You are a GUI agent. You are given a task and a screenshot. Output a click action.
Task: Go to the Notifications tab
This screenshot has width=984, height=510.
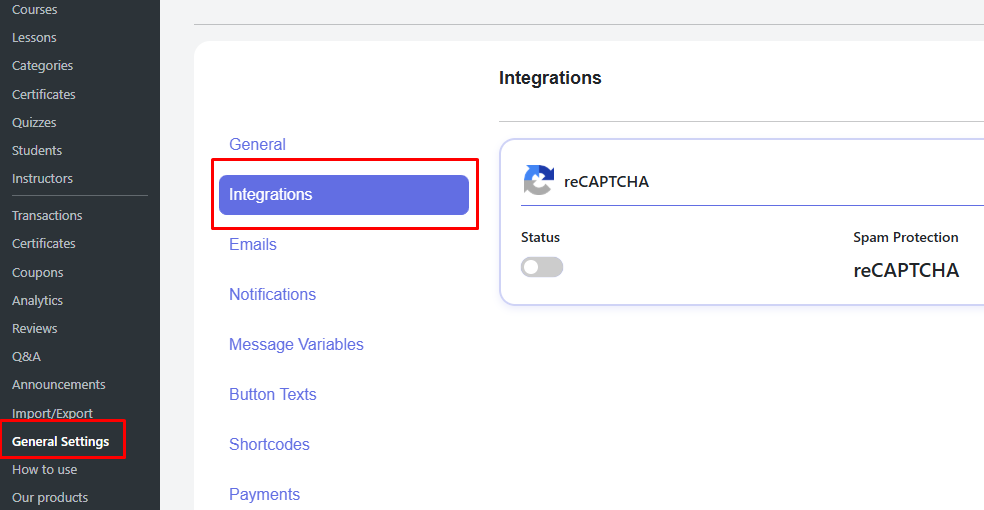tap(272, 294)
